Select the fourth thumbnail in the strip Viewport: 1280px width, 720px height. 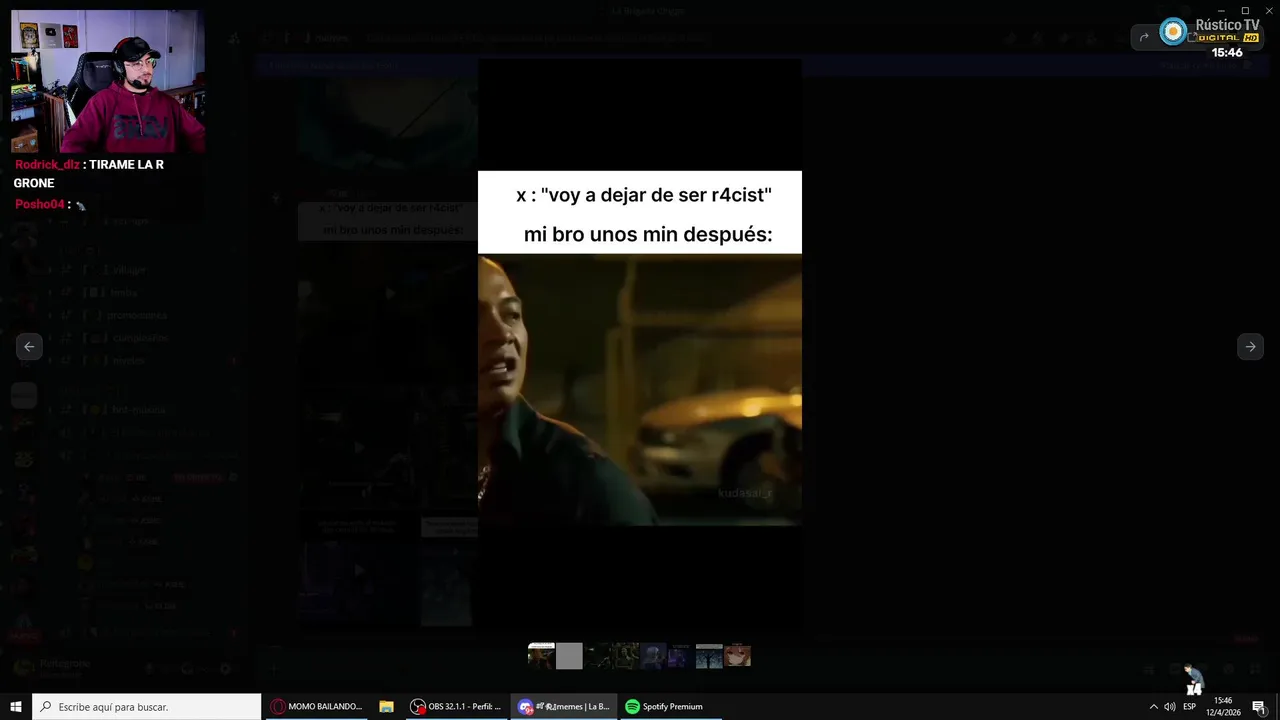[625, 656]
